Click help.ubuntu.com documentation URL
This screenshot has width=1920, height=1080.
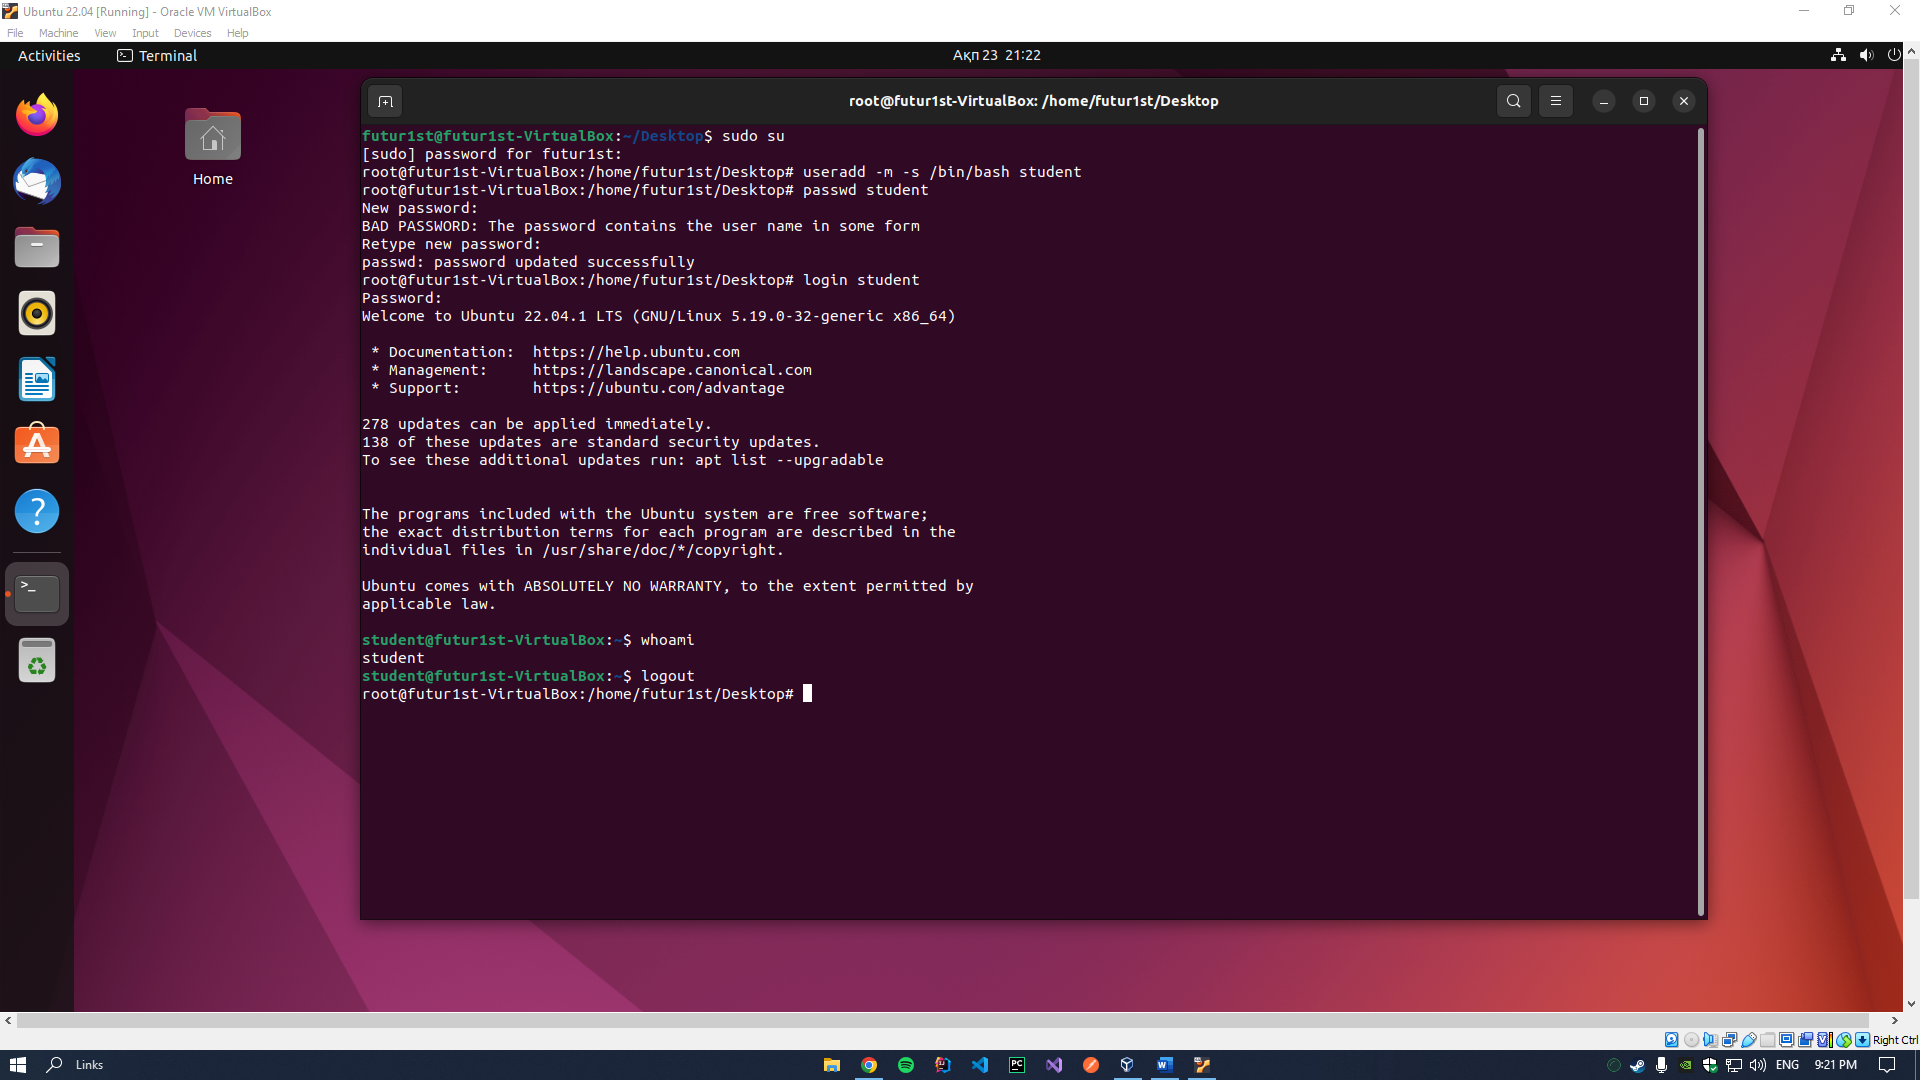point(636,352)
